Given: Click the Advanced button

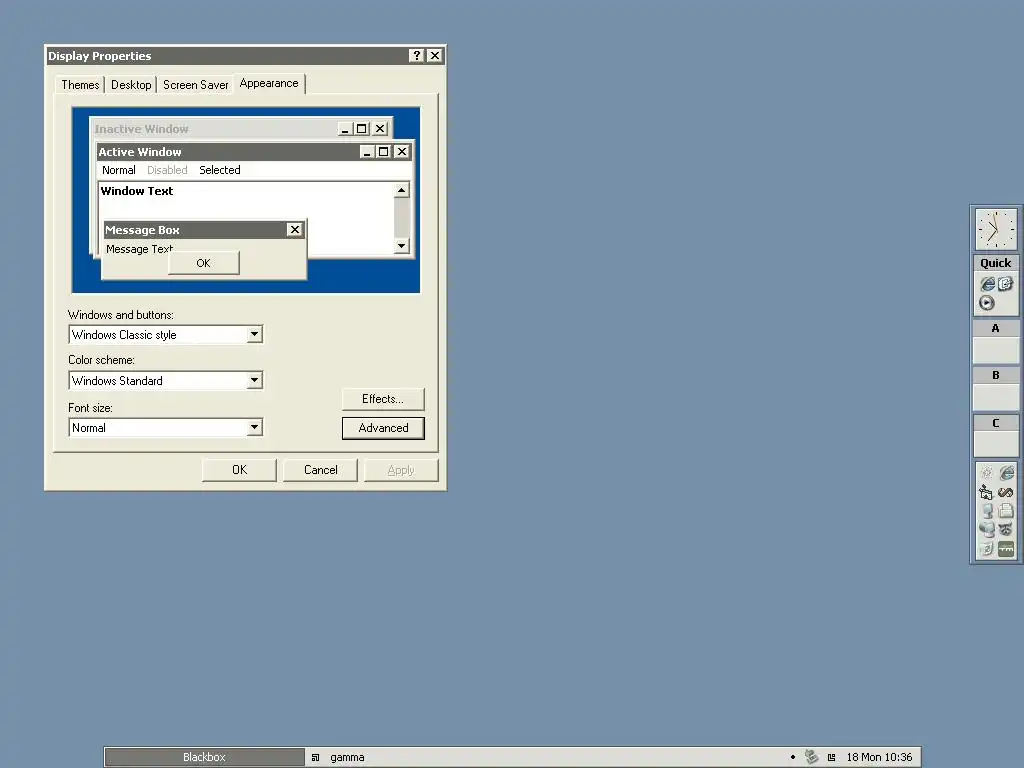Looking at the screenshot, I should point(383,428).
